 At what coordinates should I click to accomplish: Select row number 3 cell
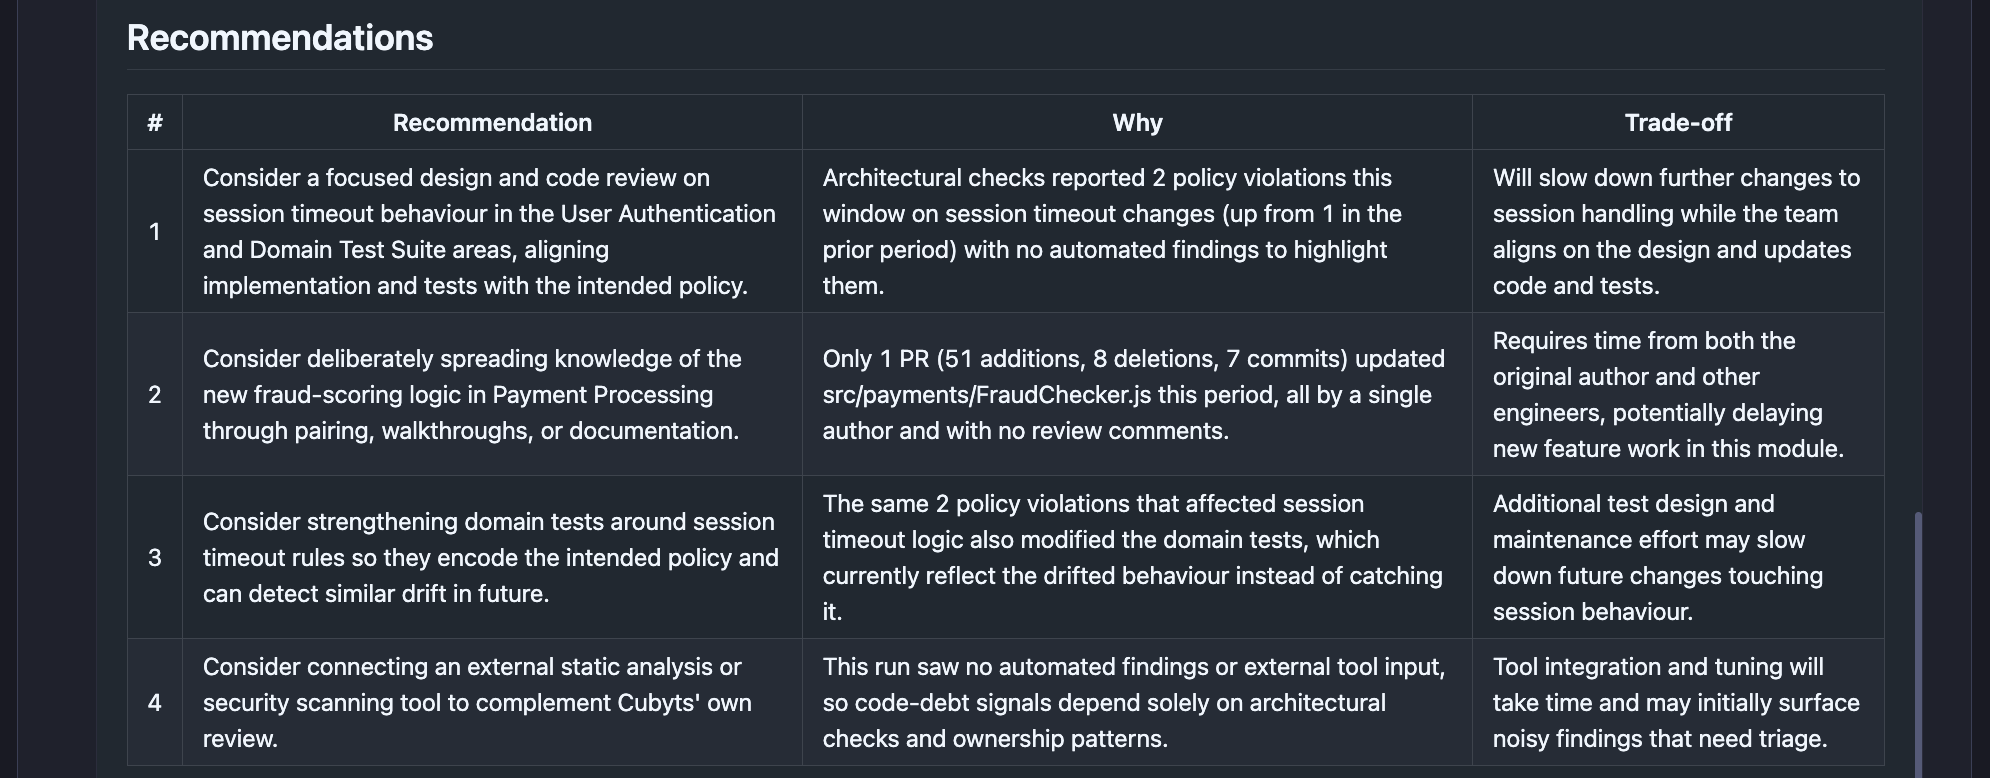tap(155, 558)
